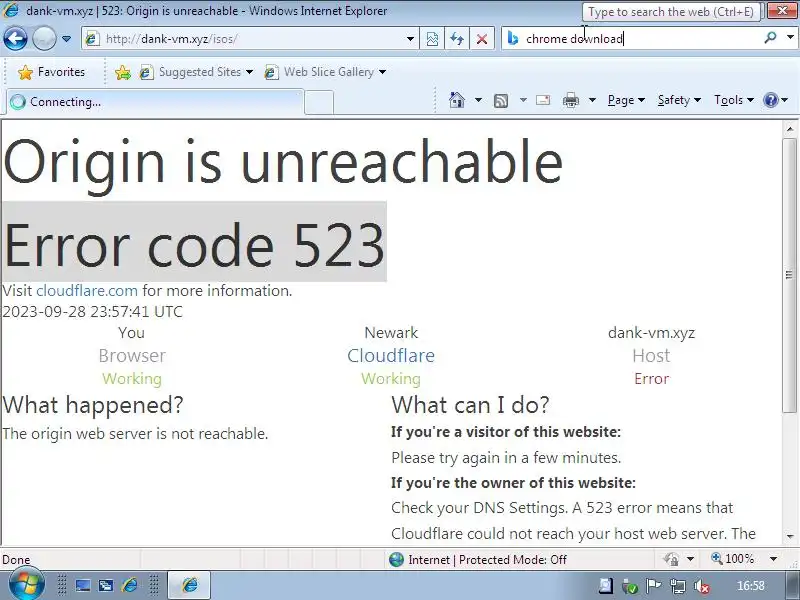
Task: Click the privacy/popup blocker status icon
Action: click(x=671, y=559)
